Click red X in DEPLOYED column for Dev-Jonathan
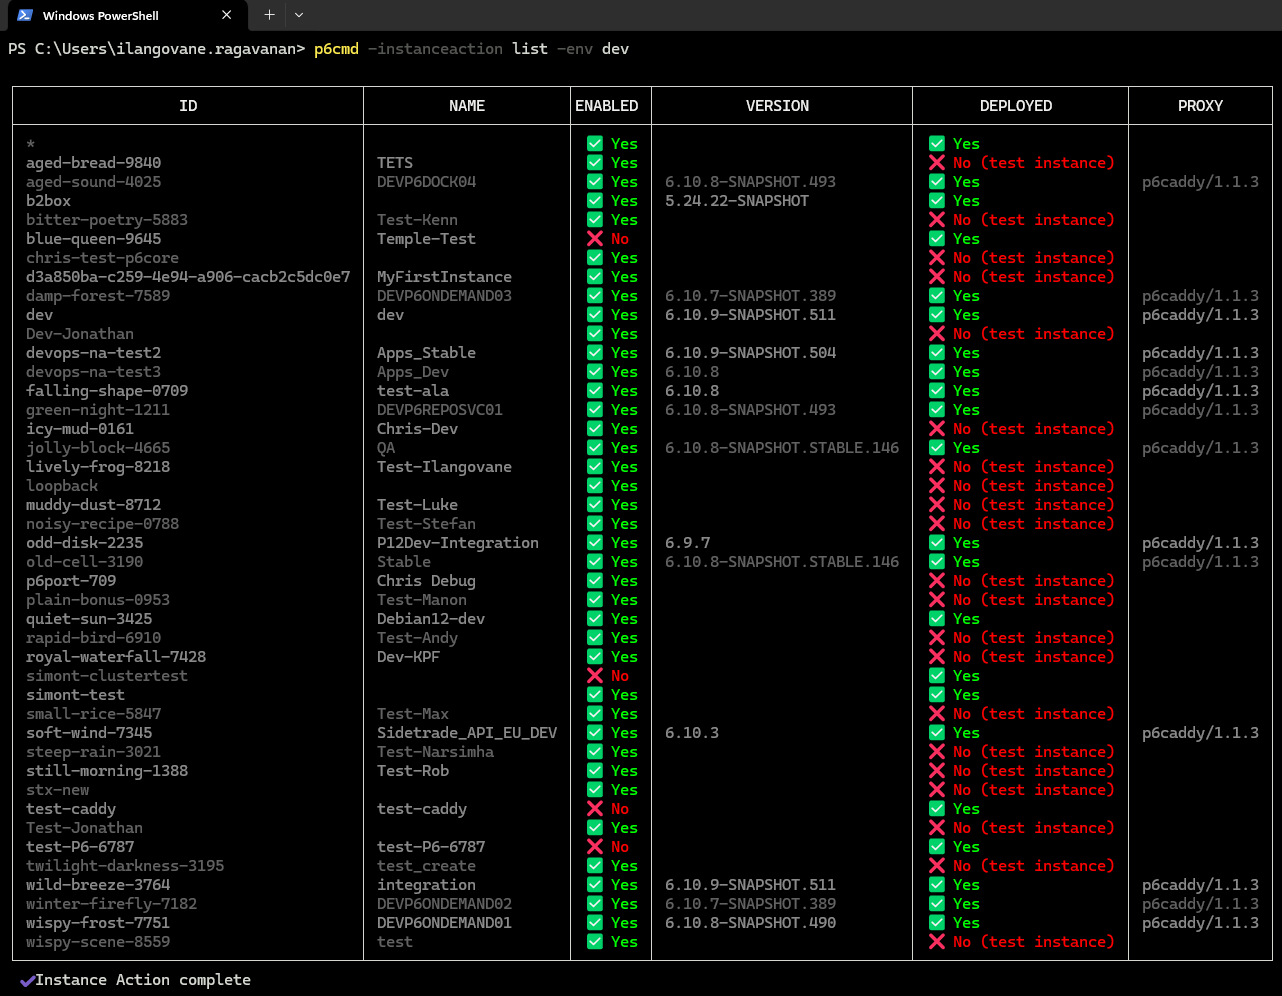1282x996 pixels. (937, 334)
